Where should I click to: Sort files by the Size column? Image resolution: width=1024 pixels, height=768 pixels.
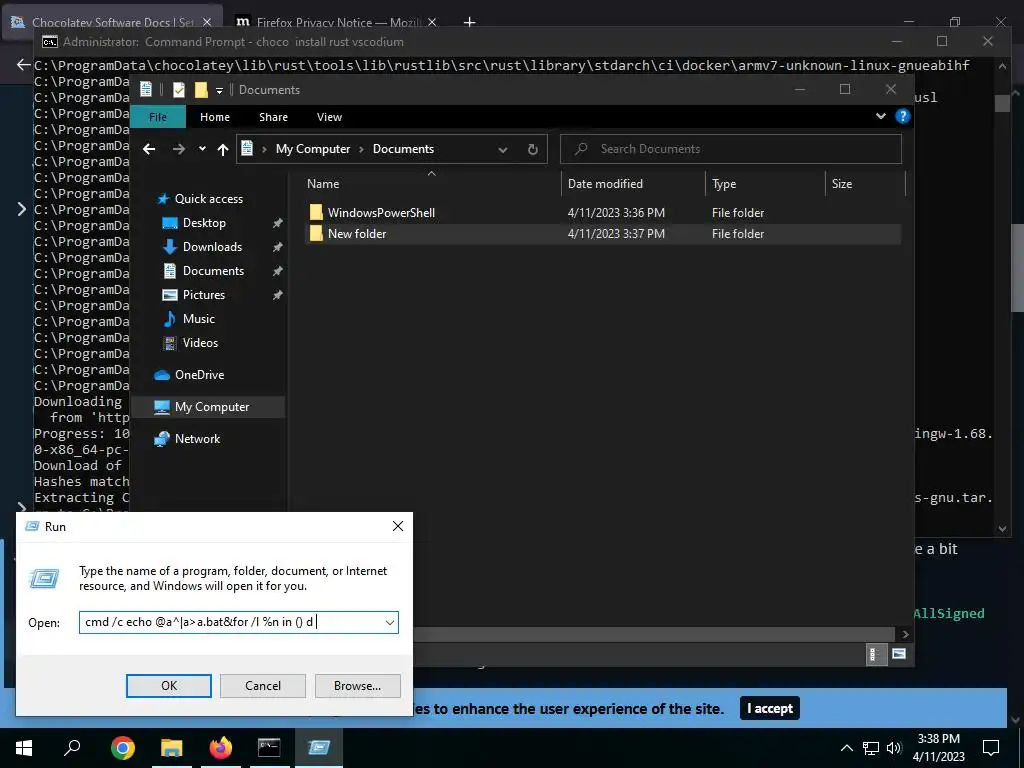tap(865, 184)
